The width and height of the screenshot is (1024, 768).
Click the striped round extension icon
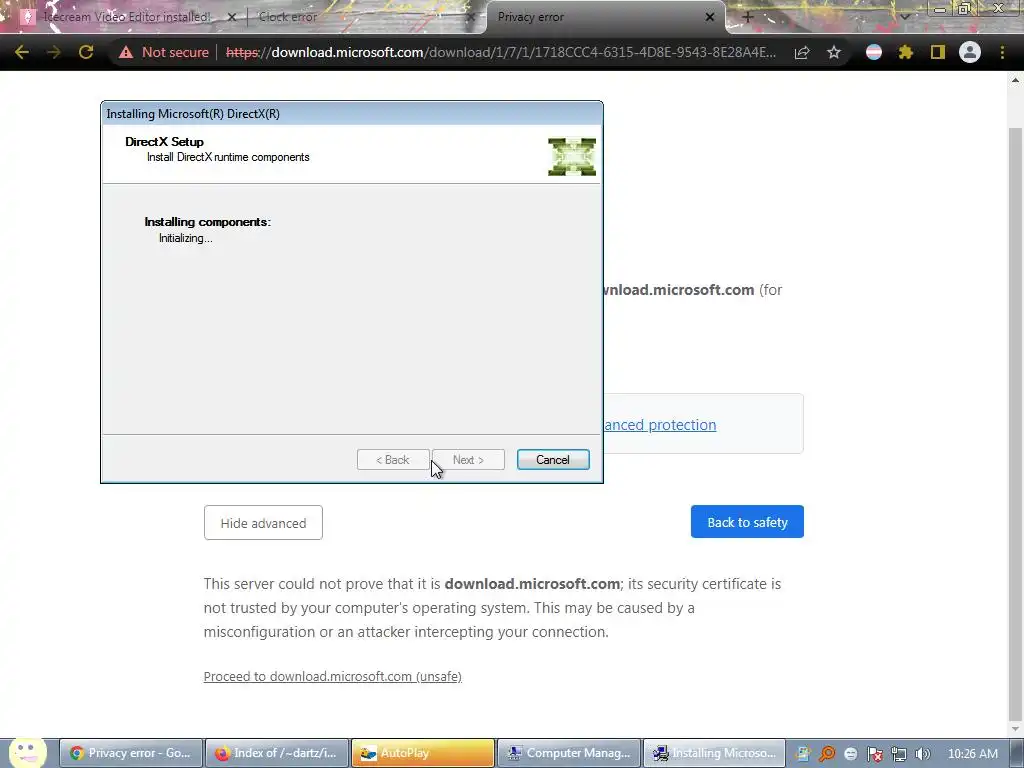[874, 52]
